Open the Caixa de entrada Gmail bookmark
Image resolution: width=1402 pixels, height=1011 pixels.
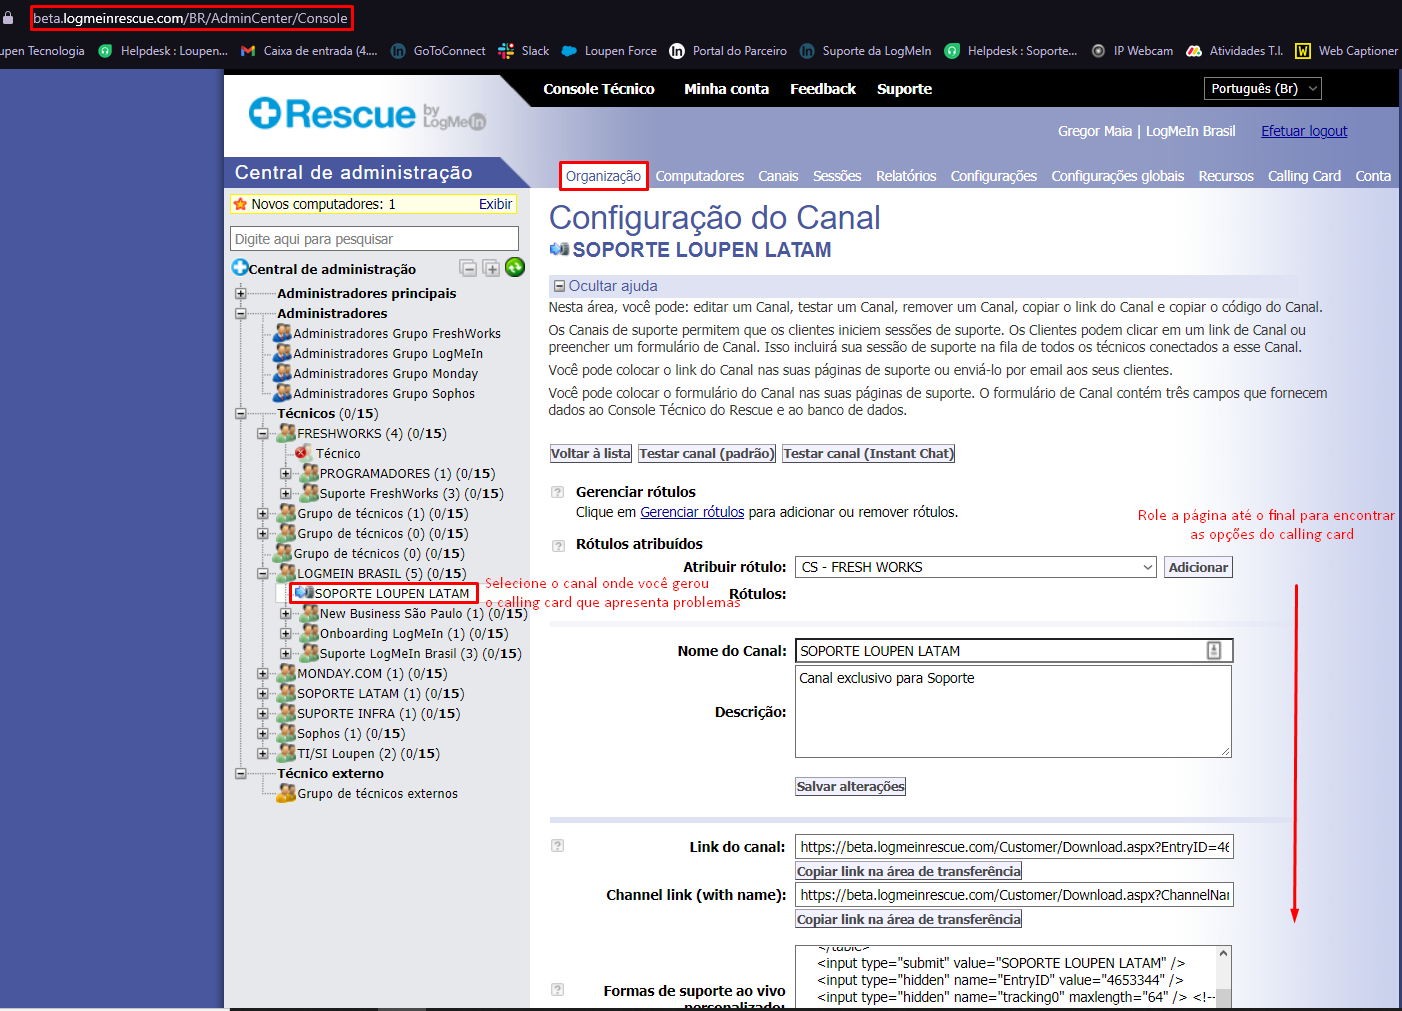point(309,51)
